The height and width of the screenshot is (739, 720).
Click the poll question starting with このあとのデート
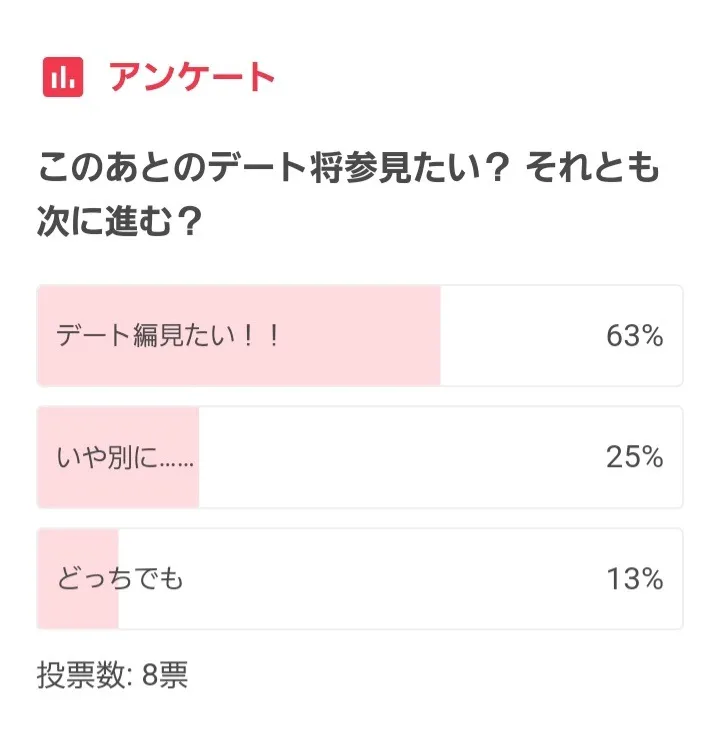point(350,169)
